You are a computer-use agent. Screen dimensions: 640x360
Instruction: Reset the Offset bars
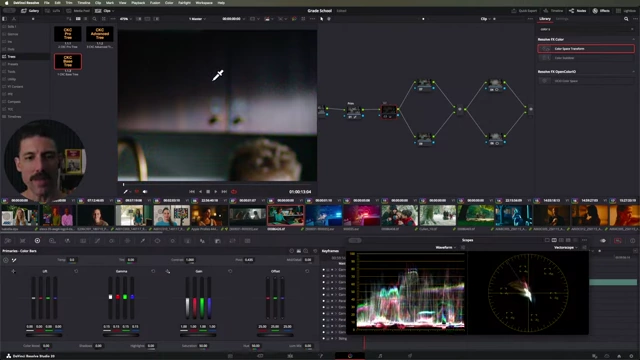click(307, 271)
